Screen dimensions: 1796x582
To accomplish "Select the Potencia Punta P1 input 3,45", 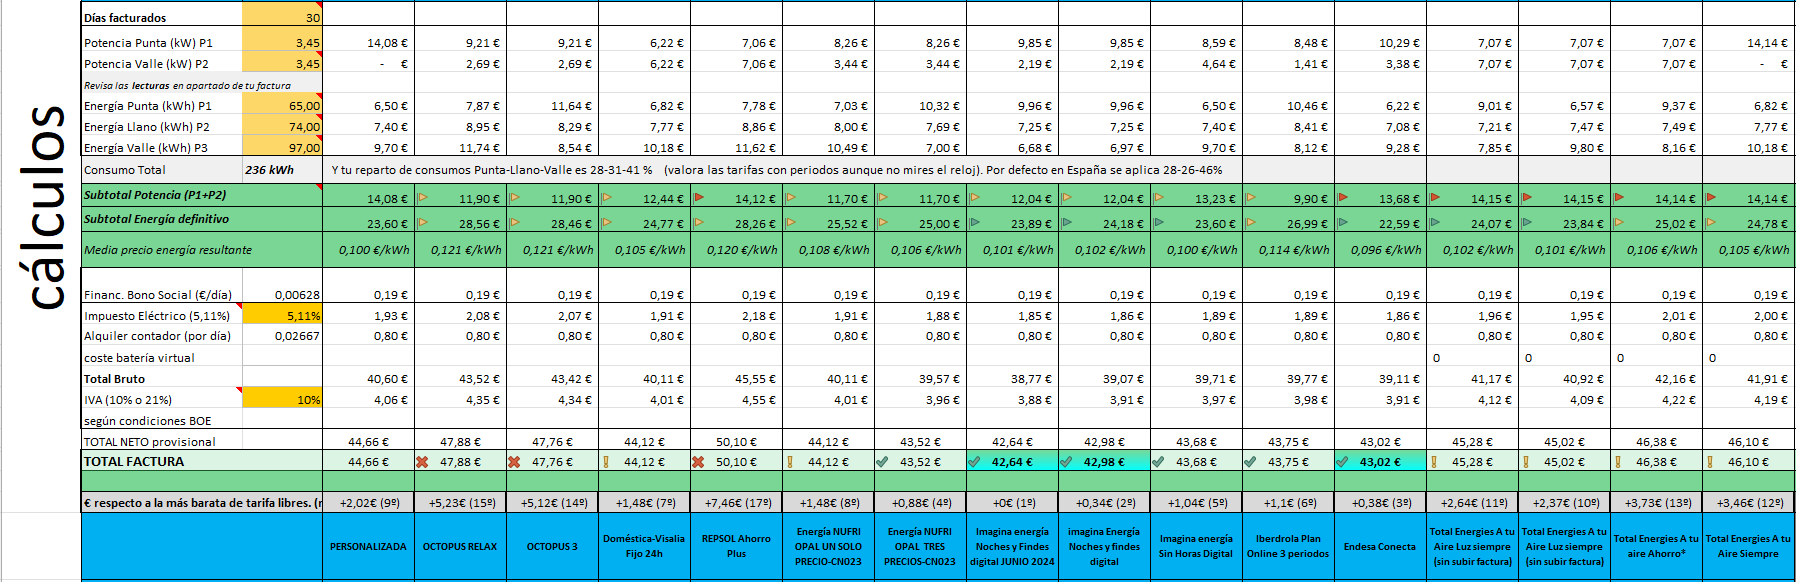I will [282, 42].
